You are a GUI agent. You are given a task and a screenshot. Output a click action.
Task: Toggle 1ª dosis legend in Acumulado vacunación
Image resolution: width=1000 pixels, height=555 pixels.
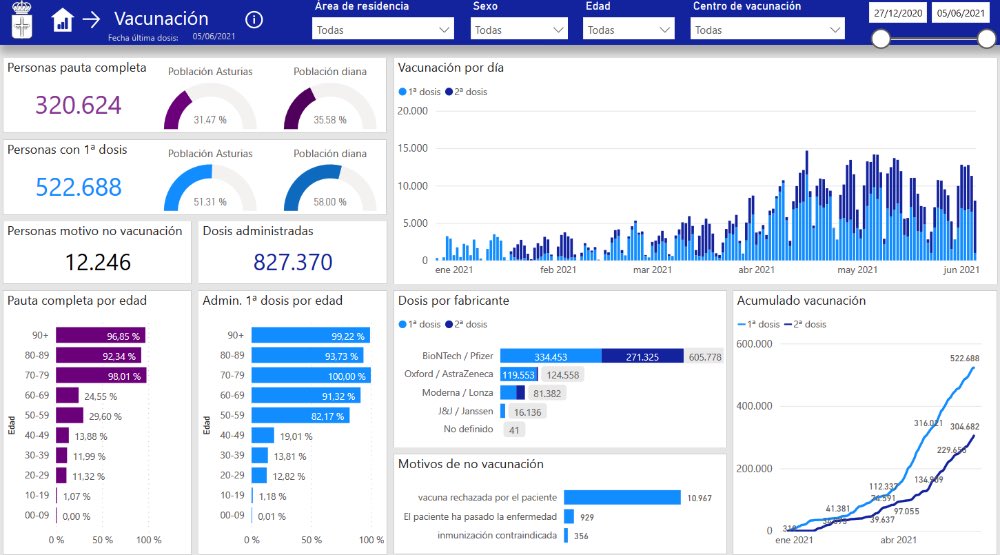pos(758,324)
